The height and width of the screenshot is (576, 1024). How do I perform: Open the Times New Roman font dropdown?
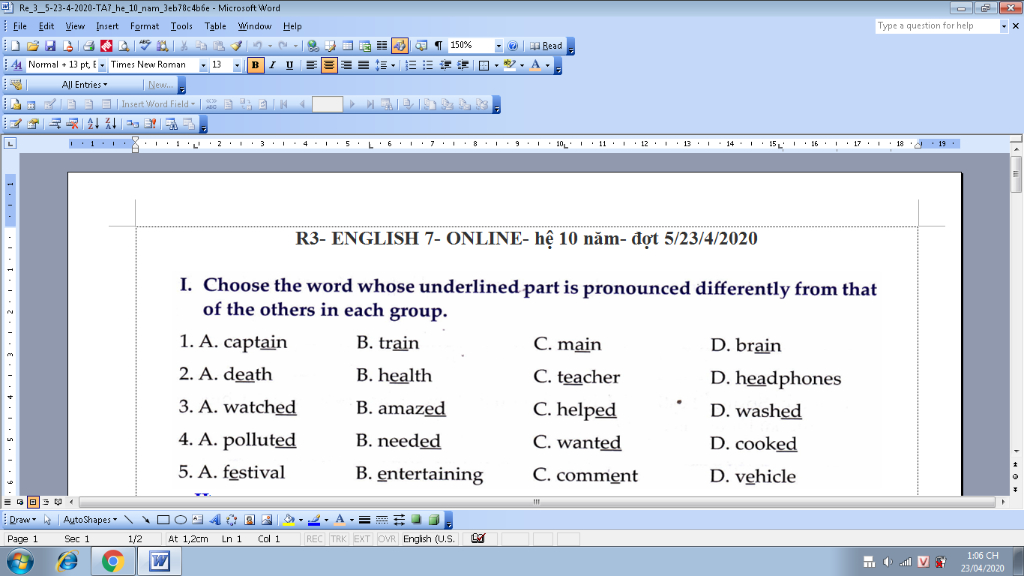click(203, 65)
